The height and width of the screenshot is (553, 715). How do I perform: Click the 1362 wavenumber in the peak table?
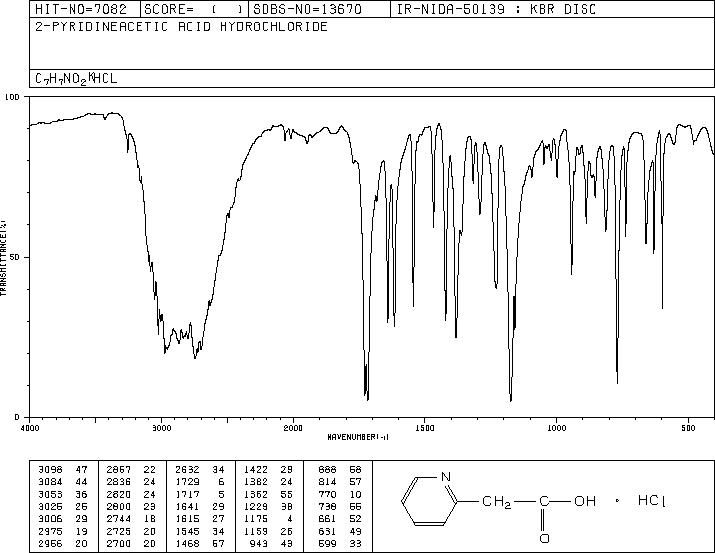coord(256,494)
